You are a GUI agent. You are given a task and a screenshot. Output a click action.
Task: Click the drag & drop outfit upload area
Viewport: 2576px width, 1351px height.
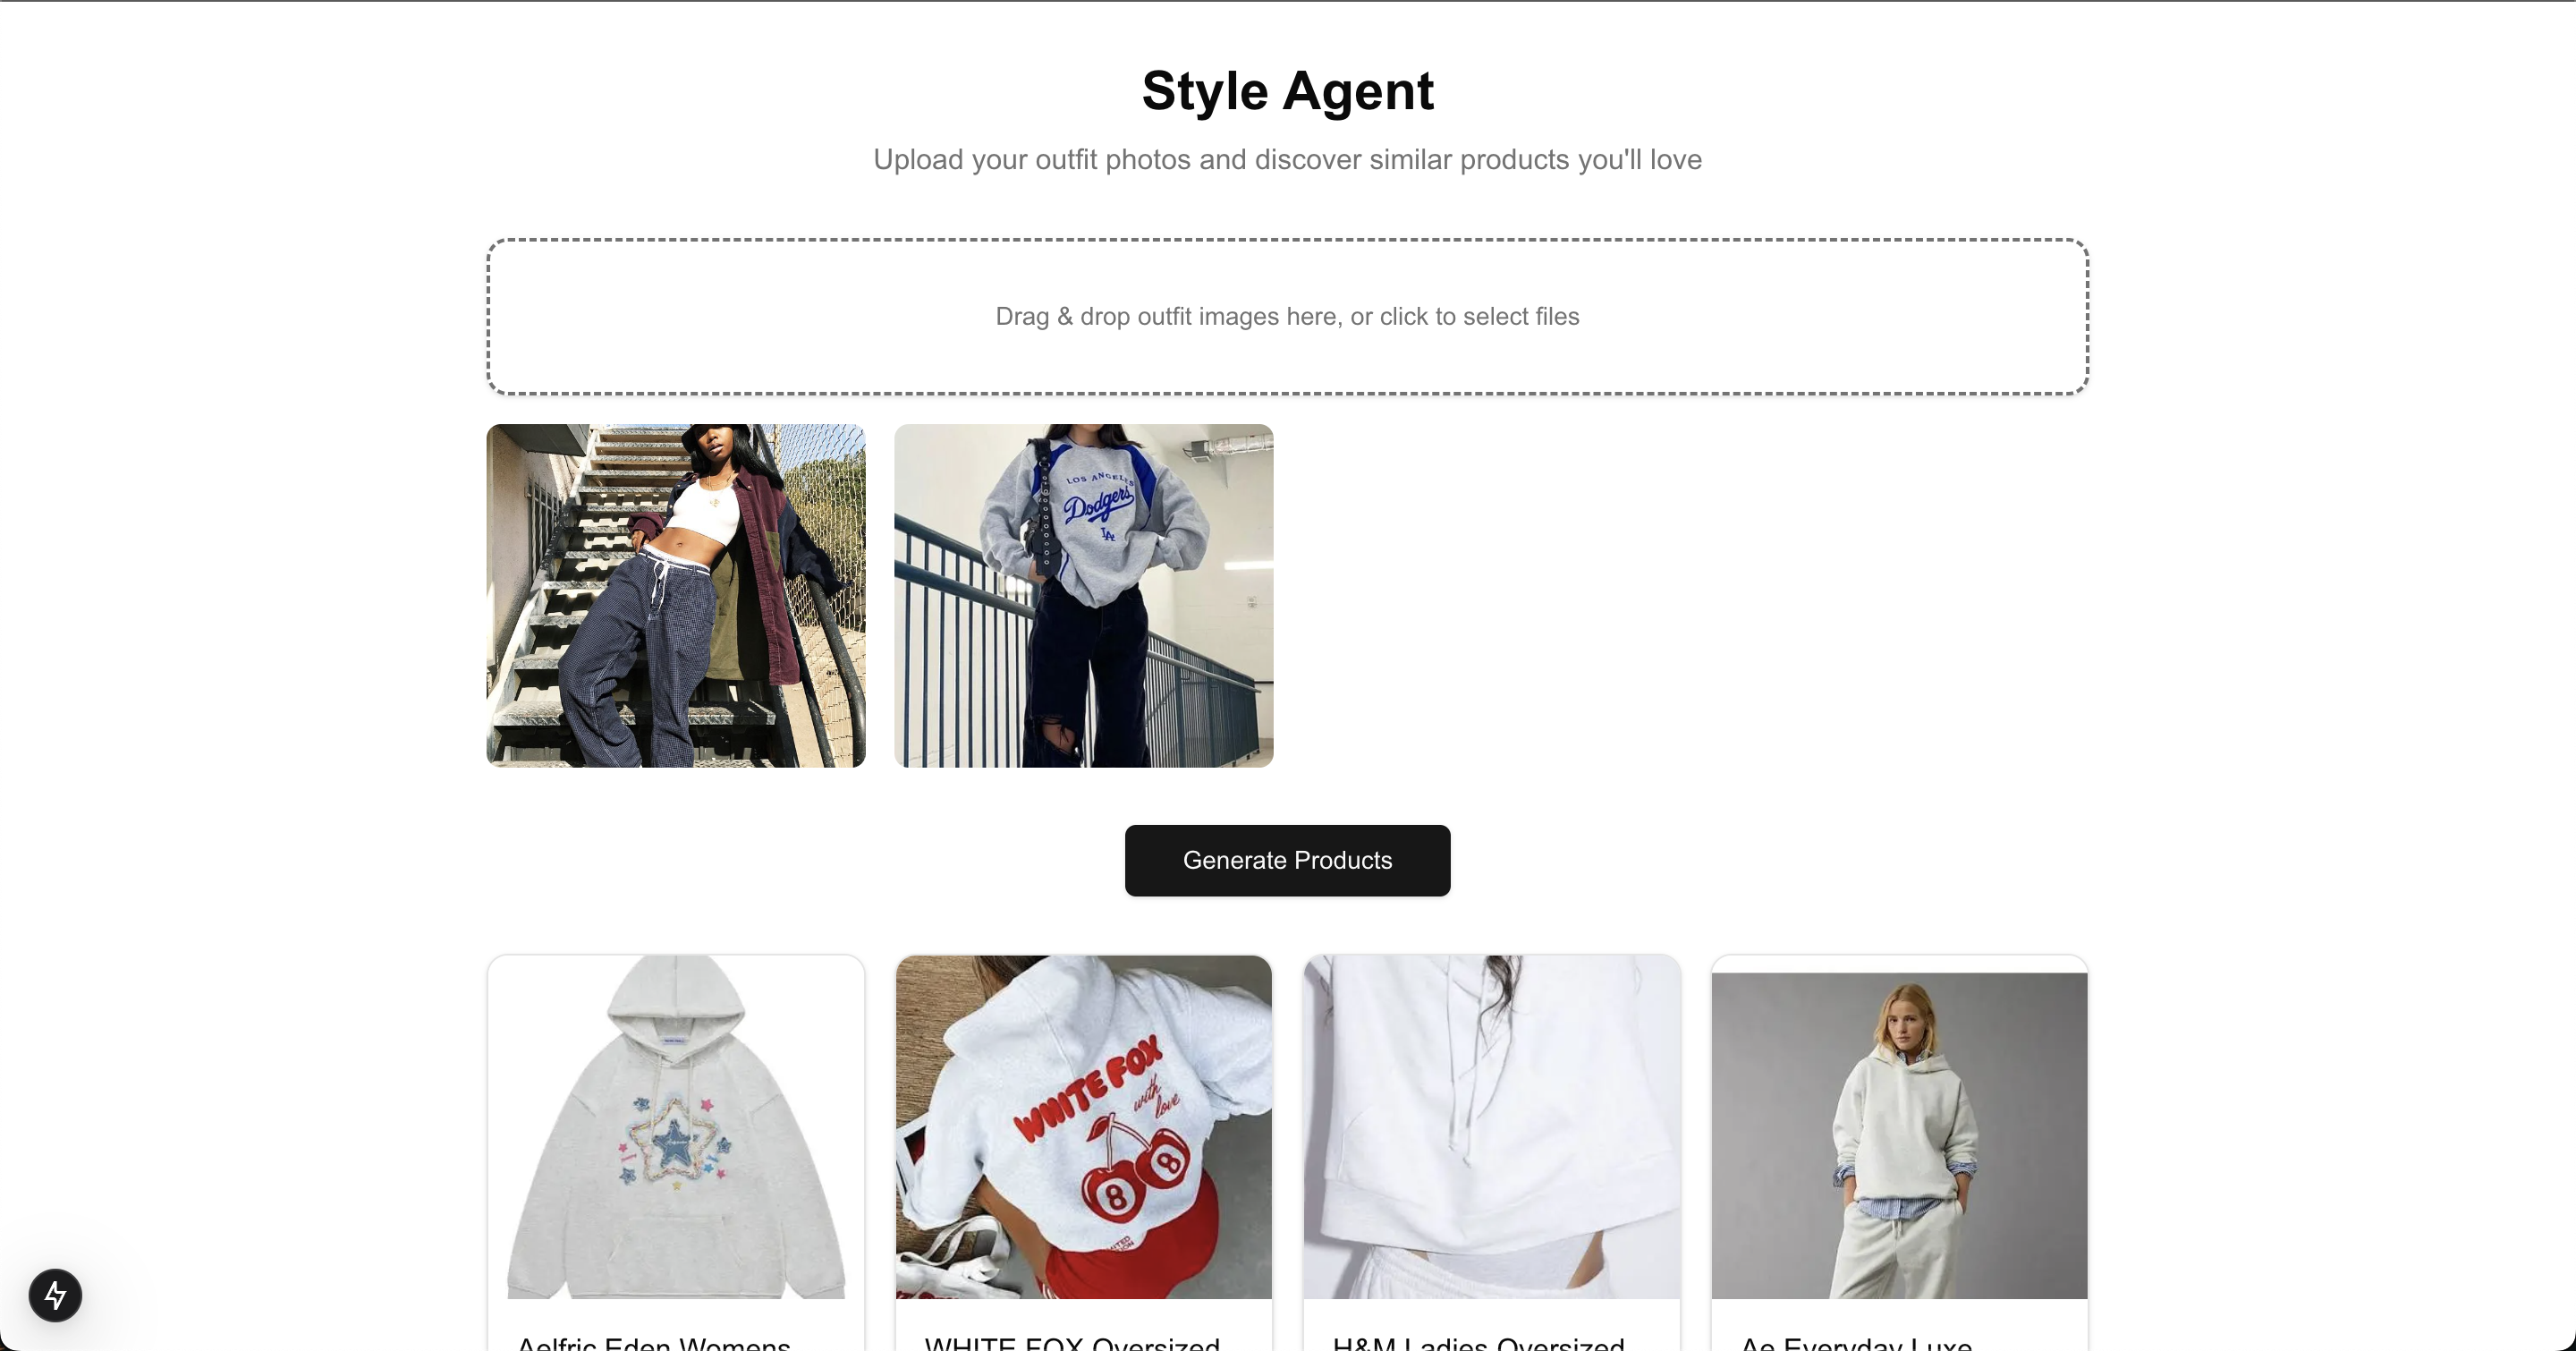coord(1287,316)
